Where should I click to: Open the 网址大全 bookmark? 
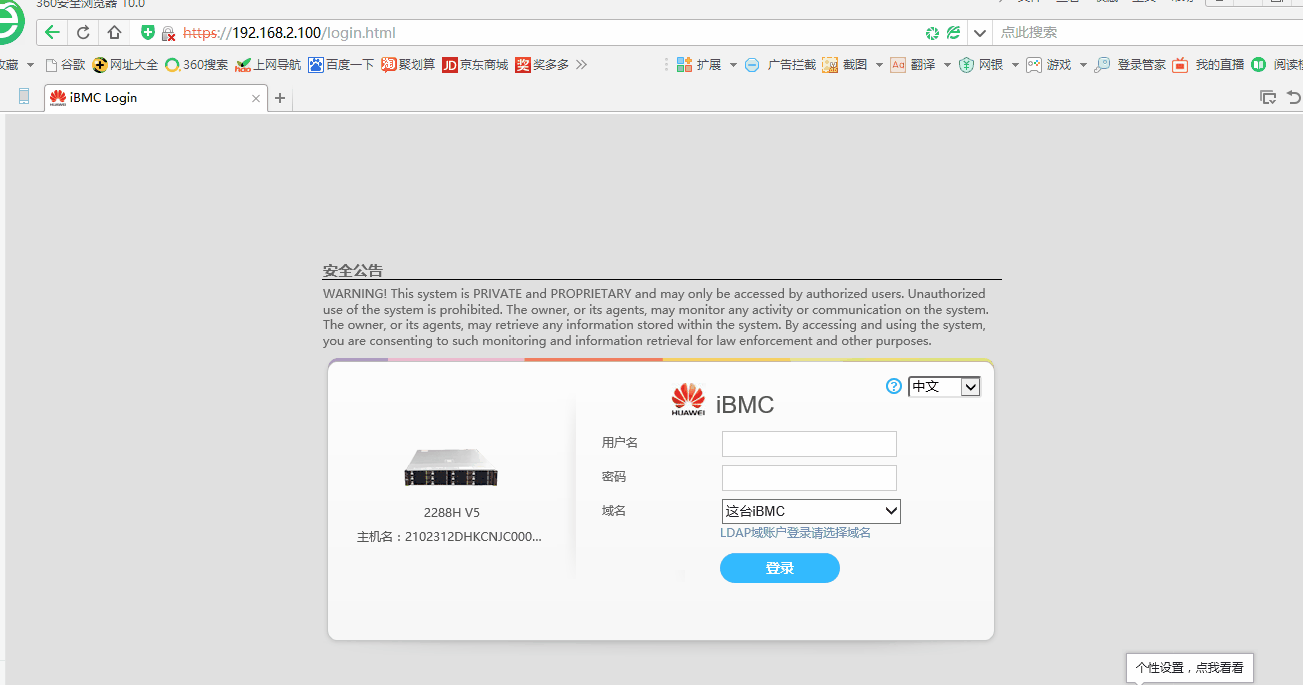click(x=125, y=64)
